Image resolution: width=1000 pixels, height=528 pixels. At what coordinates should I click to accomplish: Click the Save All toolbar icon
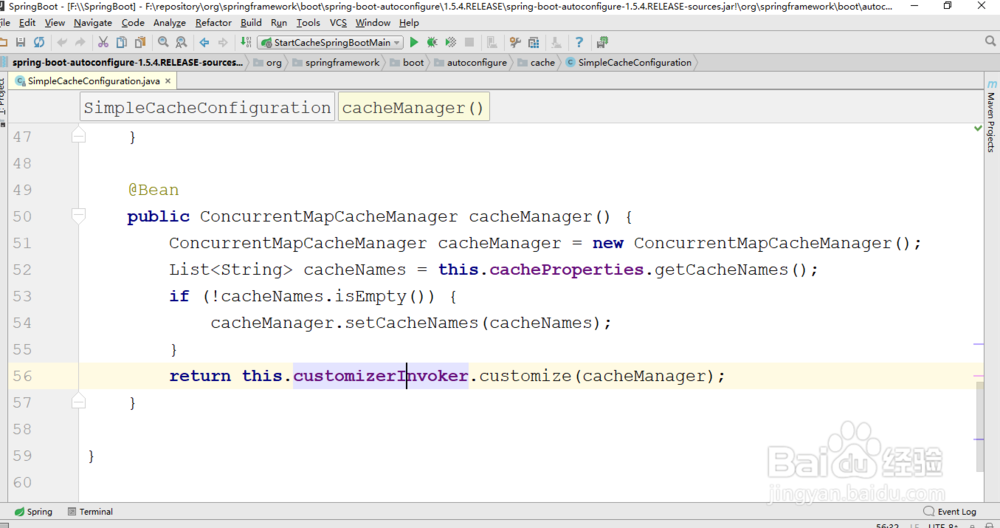20,42
